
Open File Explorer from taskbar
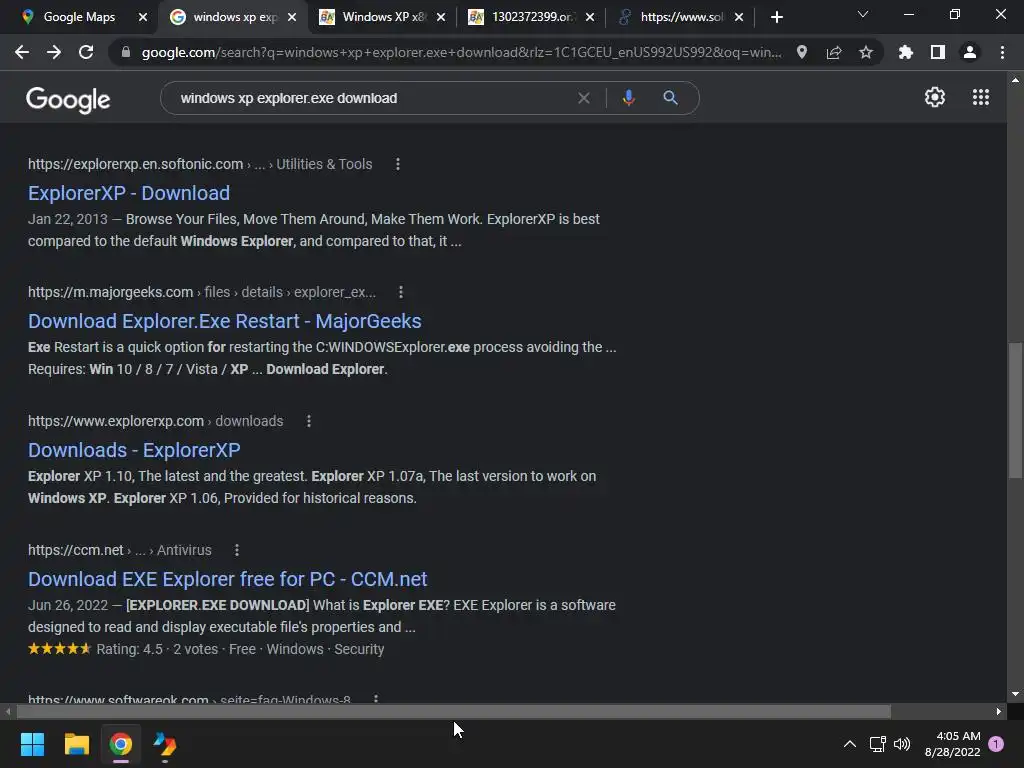point(76,744)
